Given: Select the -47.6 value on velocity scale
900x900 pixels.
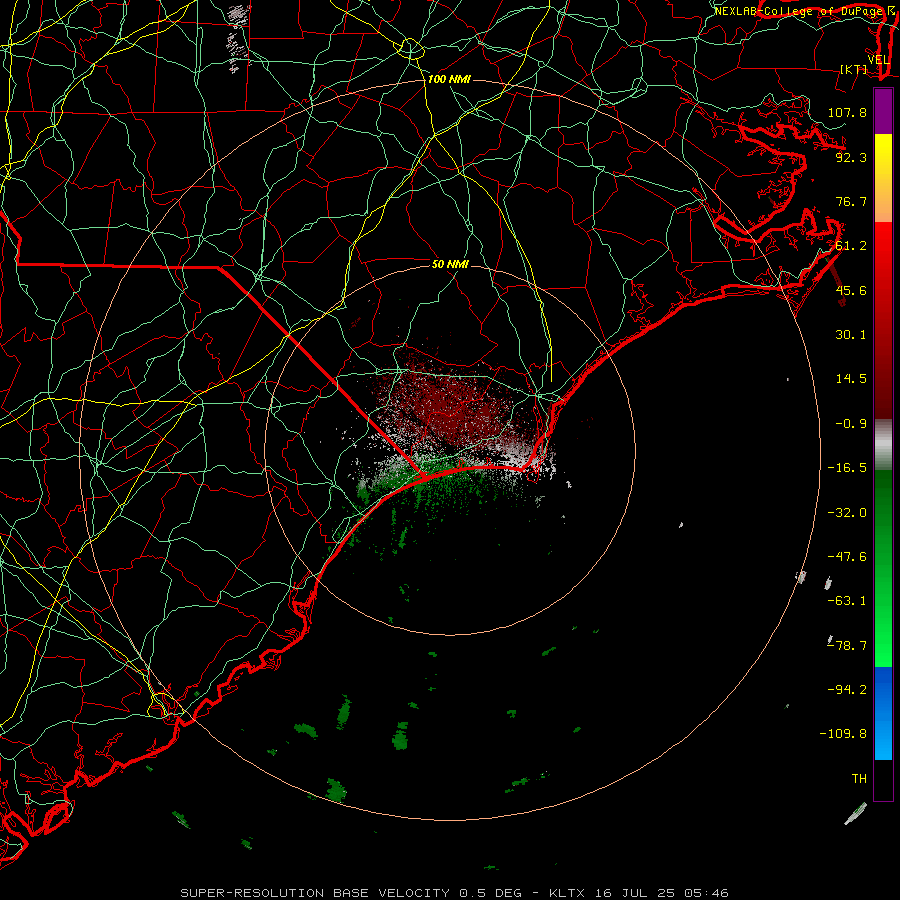Looking at the screenshot, I should (847, 557).
